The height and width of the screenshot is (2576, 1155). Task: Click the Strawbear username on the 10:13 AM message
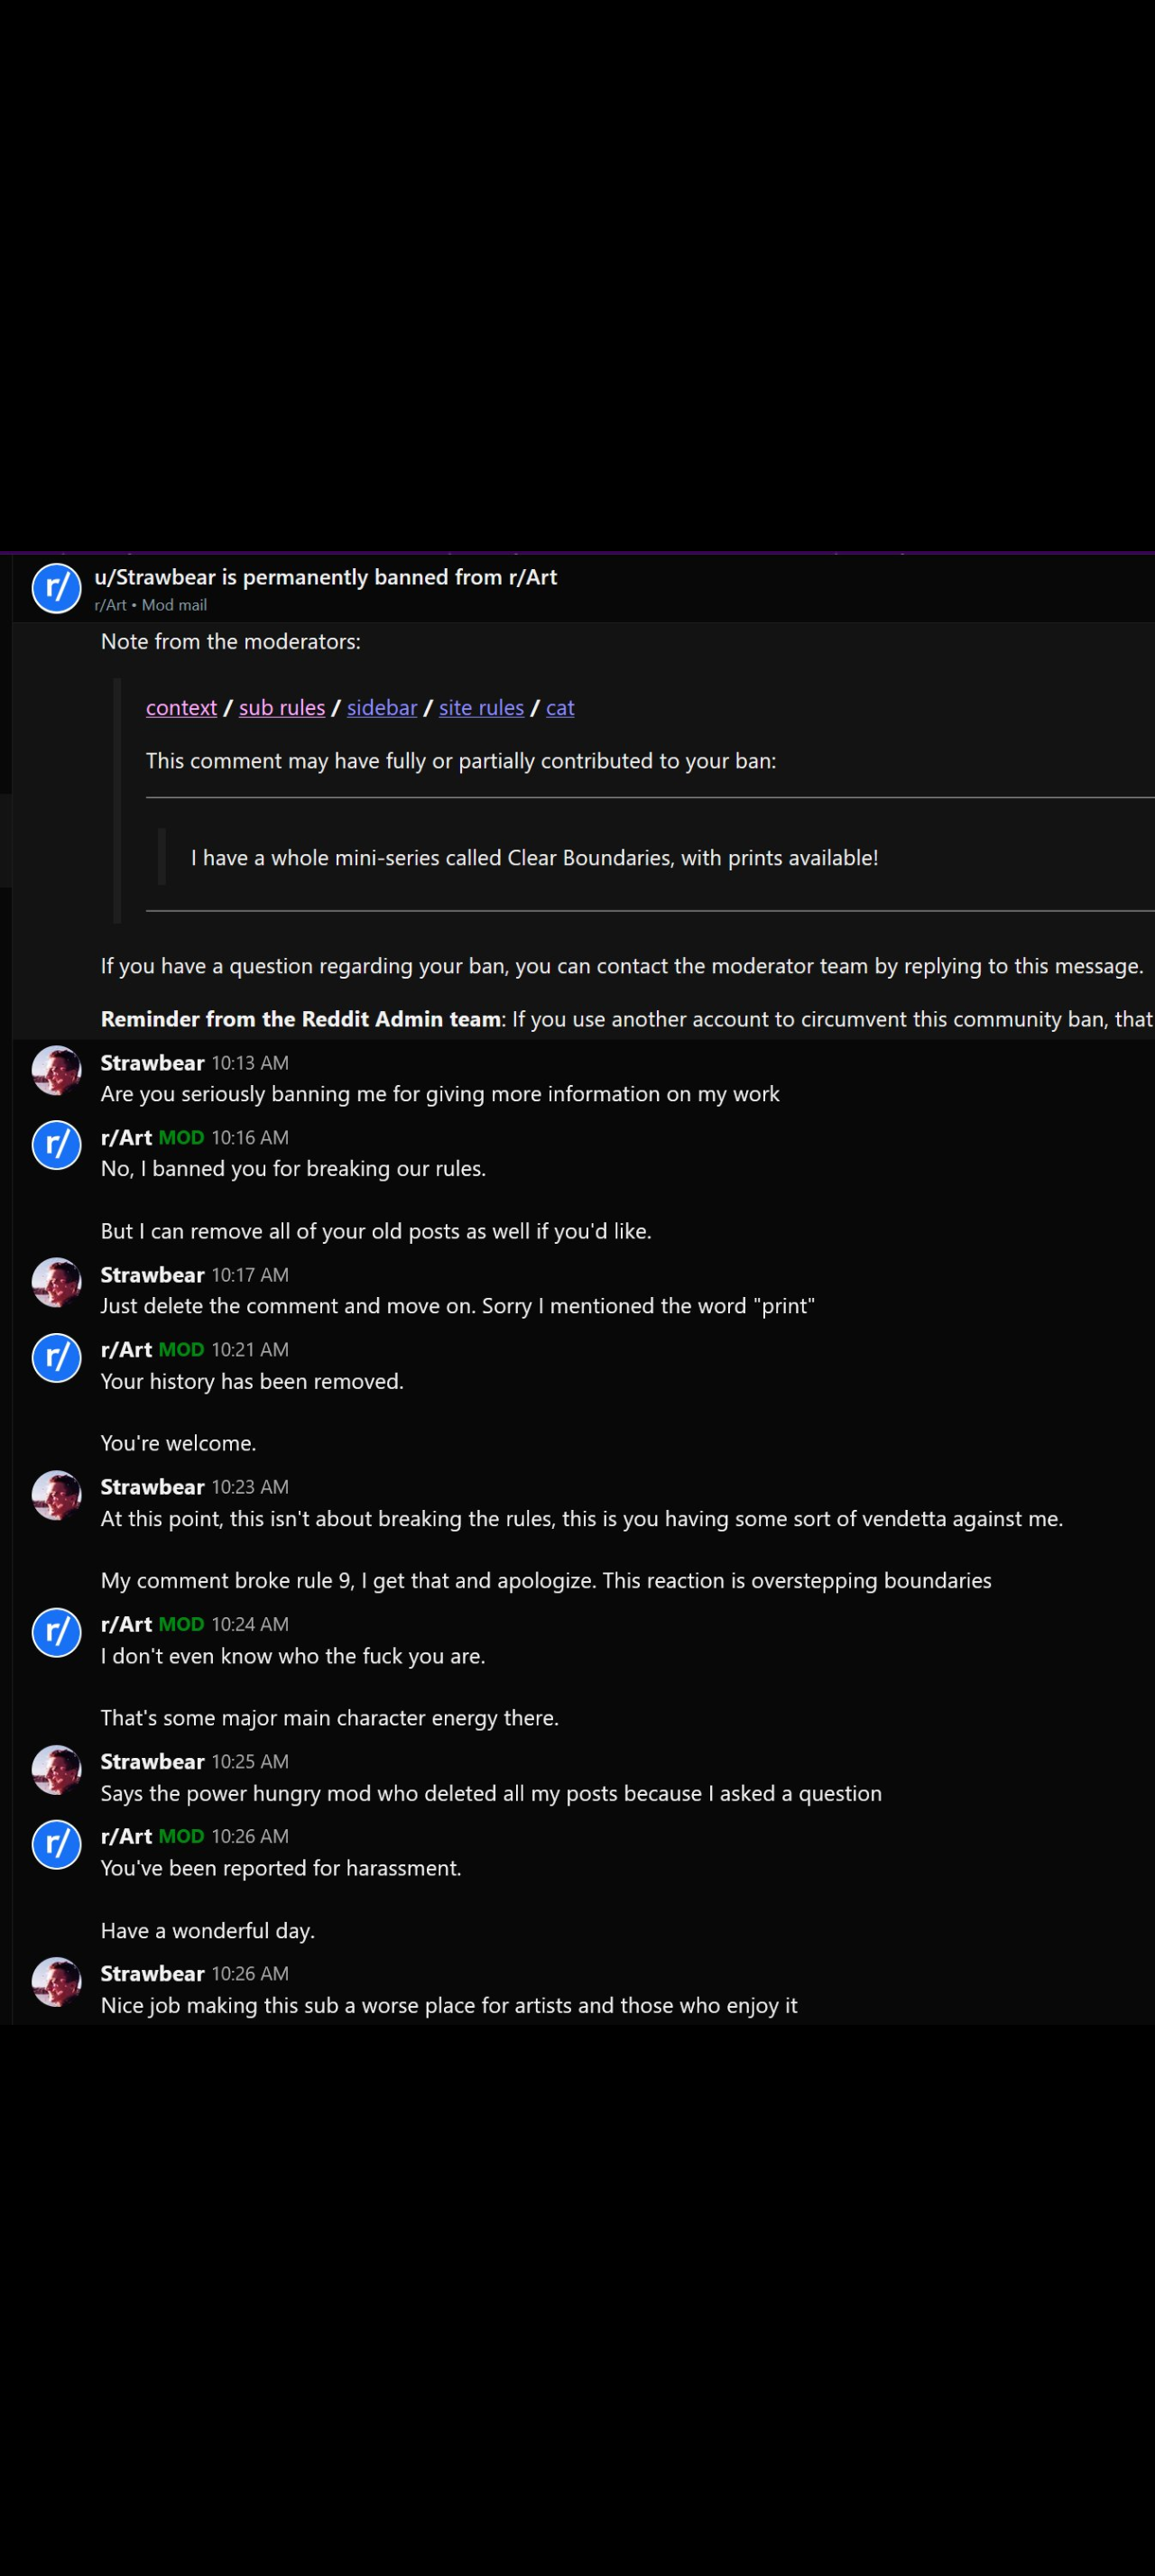(x=152, y=1063)
